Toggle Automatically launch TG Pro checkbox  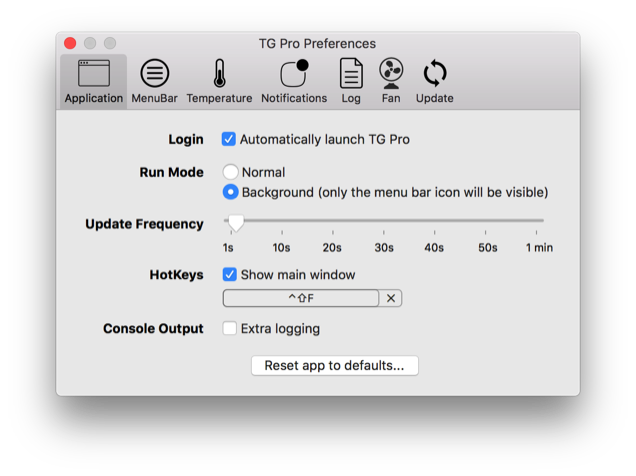click(229, 139)
